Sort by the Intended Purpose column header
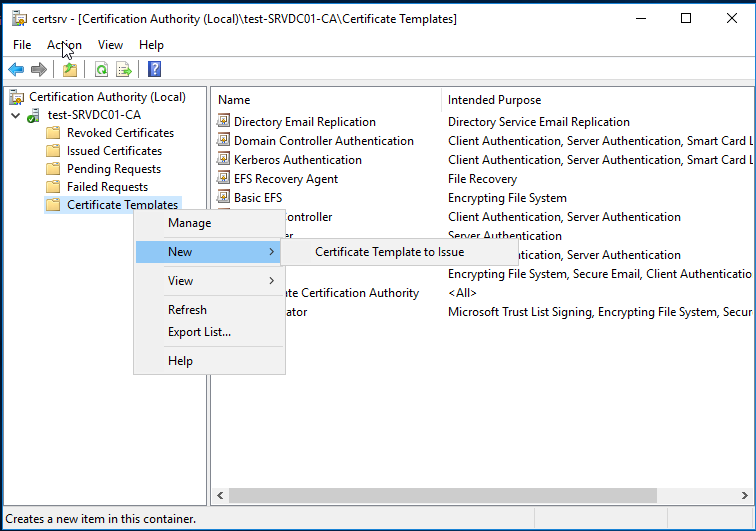 pos(598,100)
